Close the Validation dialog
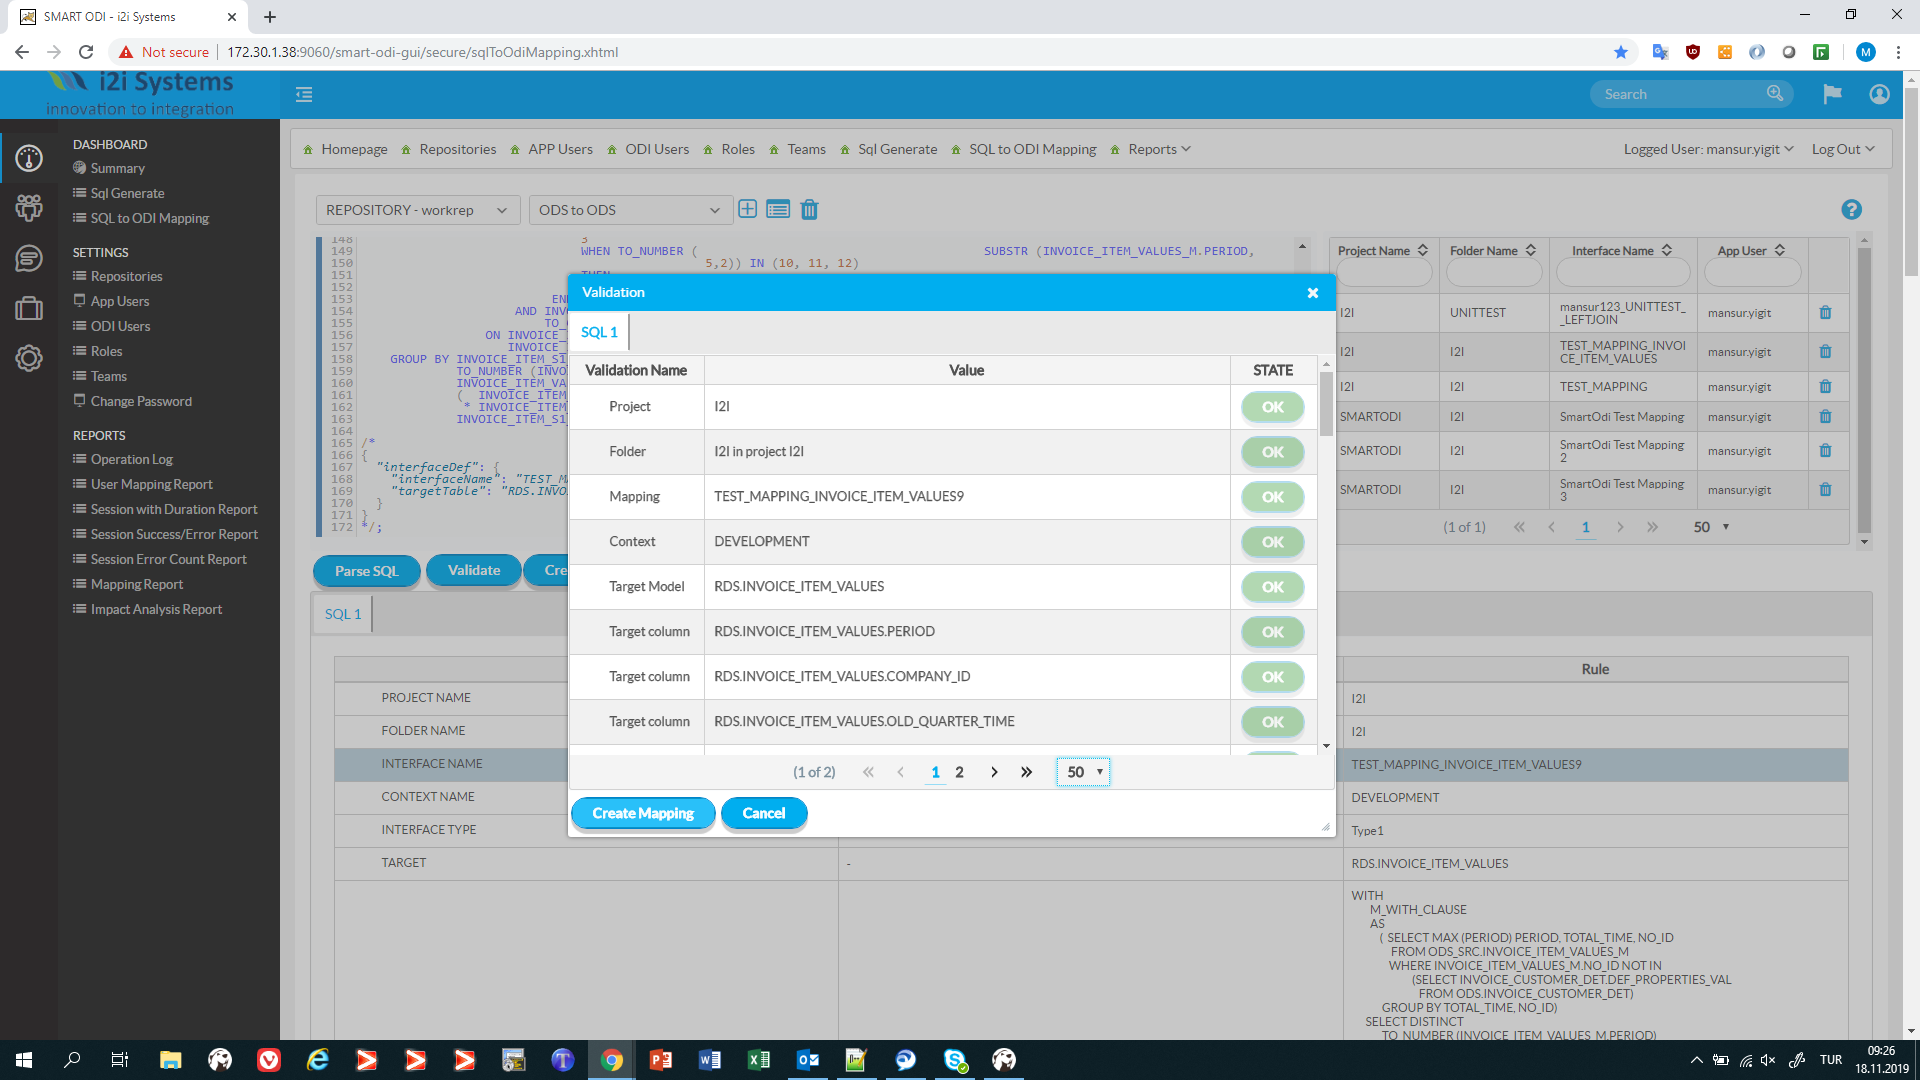Viewport: 1920px width, 1080px height. pyautogui.click(x=1312, y=293)
